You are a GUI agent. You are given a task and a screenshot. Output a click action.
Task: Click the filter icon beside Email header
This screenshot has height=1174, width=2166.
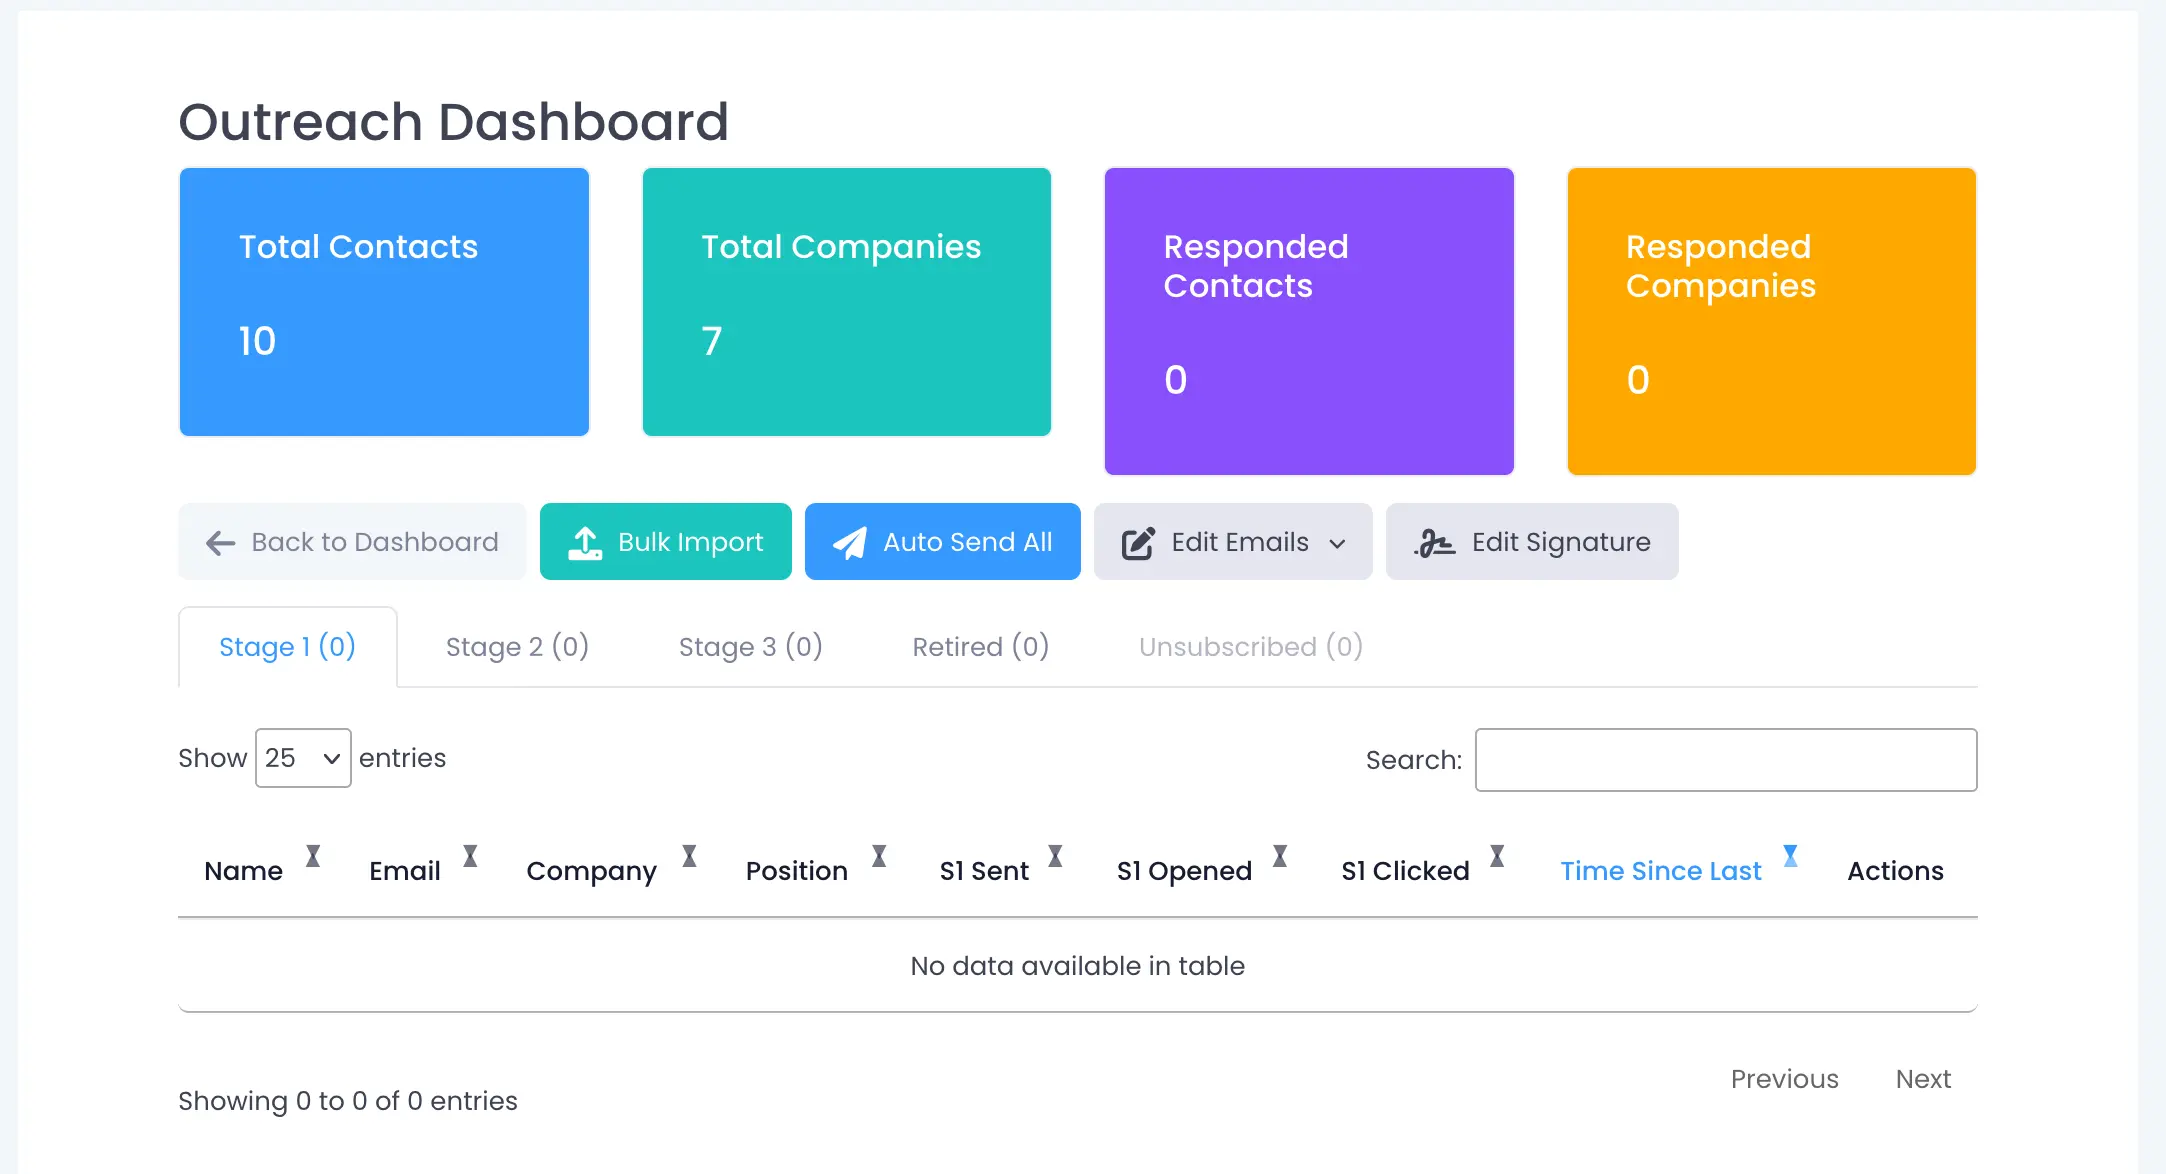pos(470,856)
